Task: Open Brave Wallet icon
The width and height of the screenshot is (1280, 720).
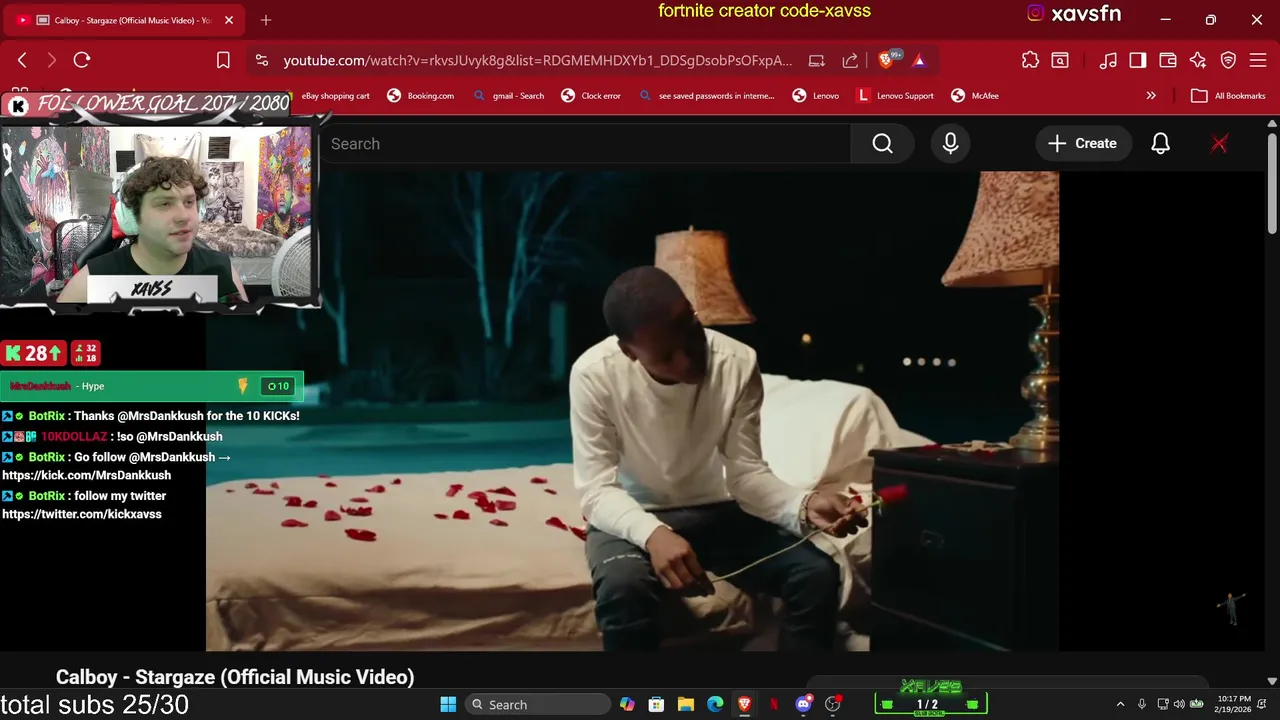Action: pos(1167,60)
